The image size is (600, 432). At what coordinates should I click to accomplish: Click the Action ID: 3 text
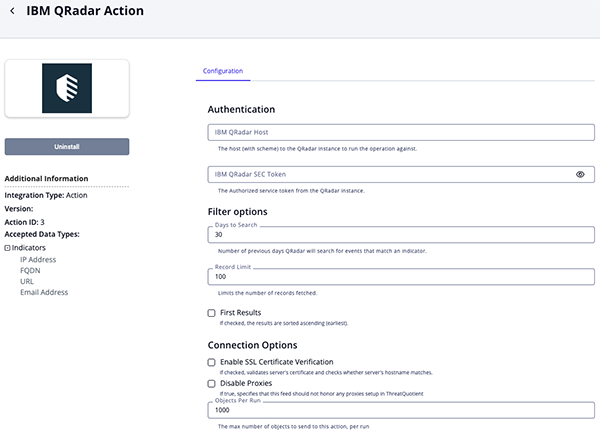click(24, 222)
